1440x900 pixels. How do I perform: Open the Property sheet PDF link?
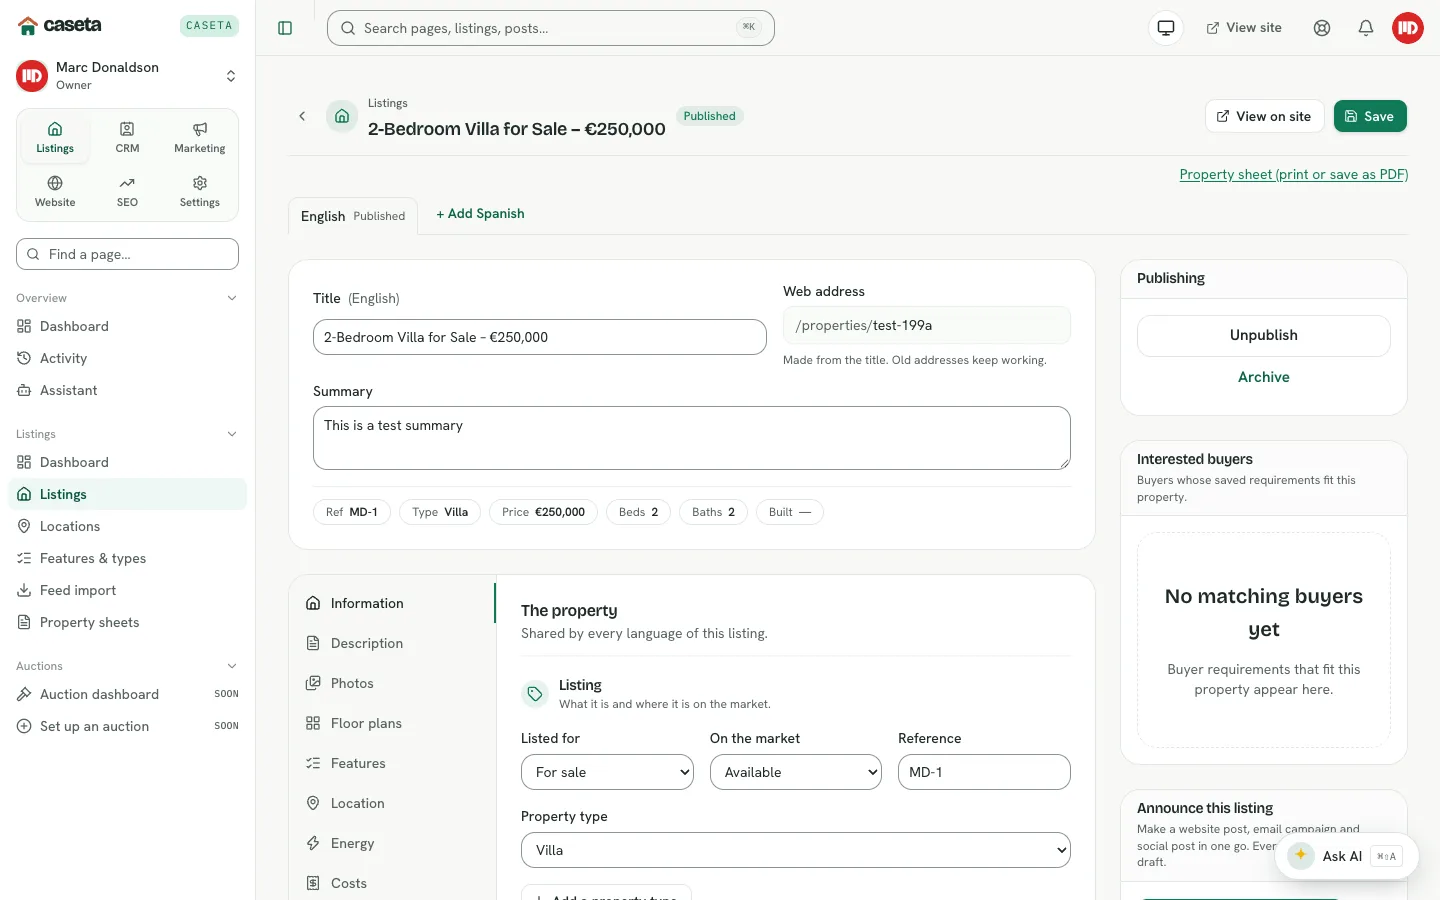point(1294,174)
